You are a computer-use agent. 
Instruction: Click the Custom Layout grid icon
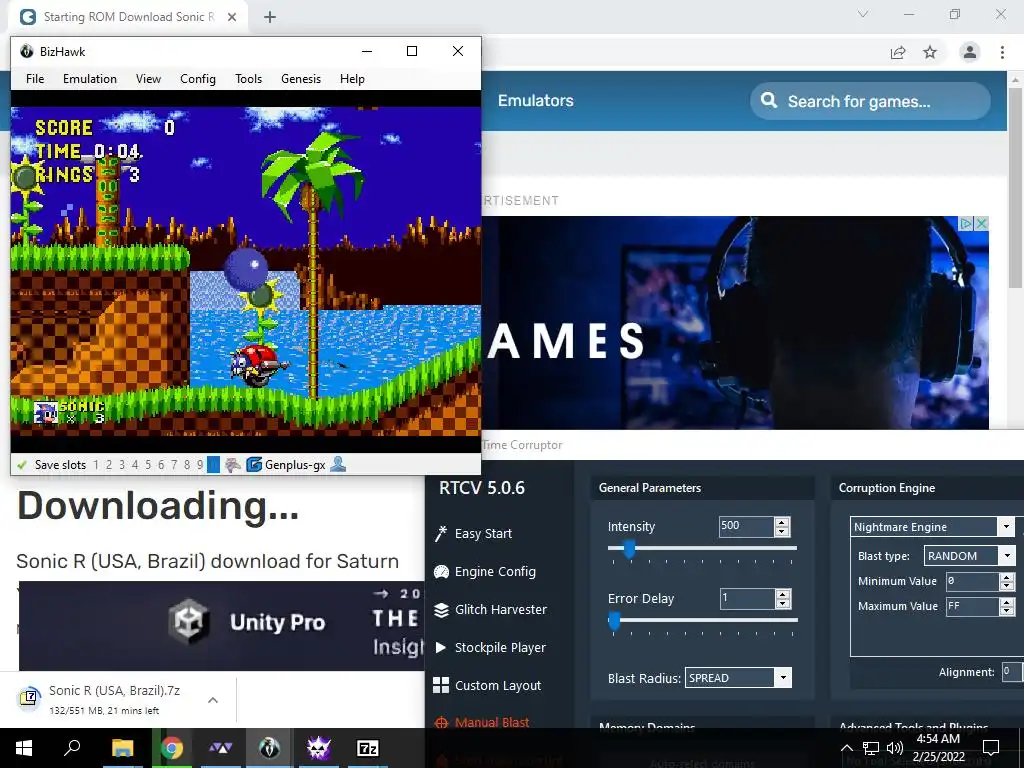(441, 685)
